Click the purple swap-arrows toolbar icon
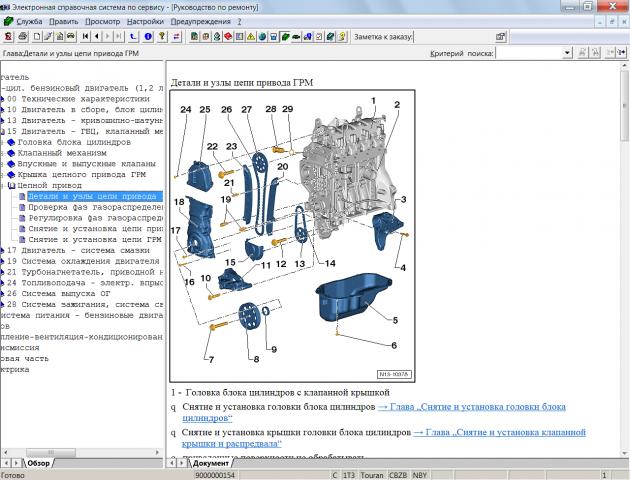630x480 pixels. (x=176, y=37)
